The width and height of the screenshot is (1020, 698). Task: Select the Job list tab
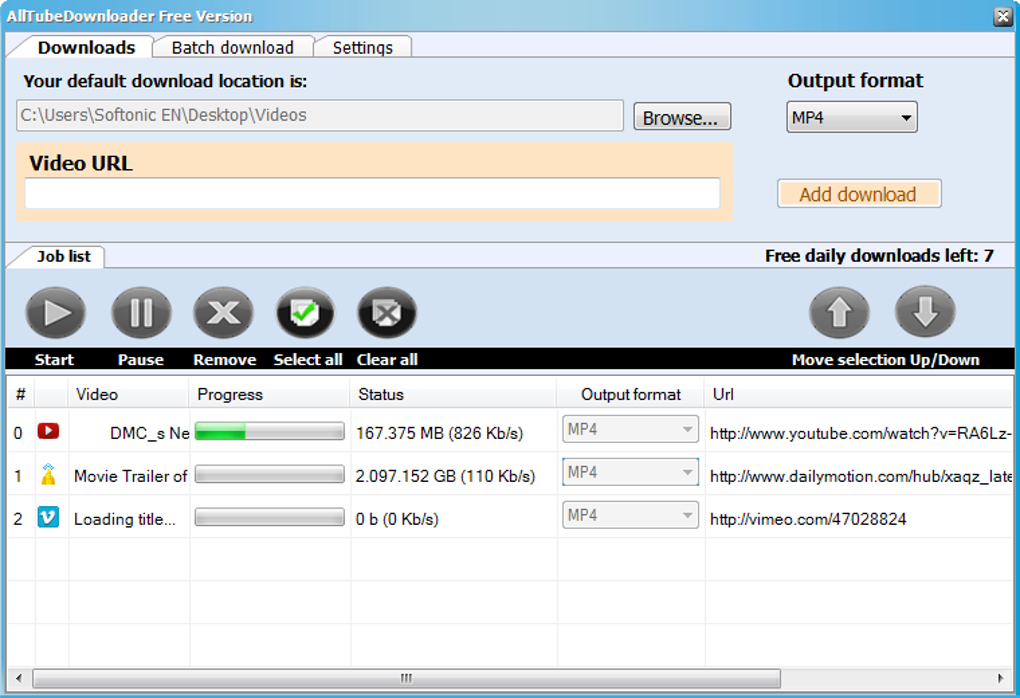click(x=64, y=256)
